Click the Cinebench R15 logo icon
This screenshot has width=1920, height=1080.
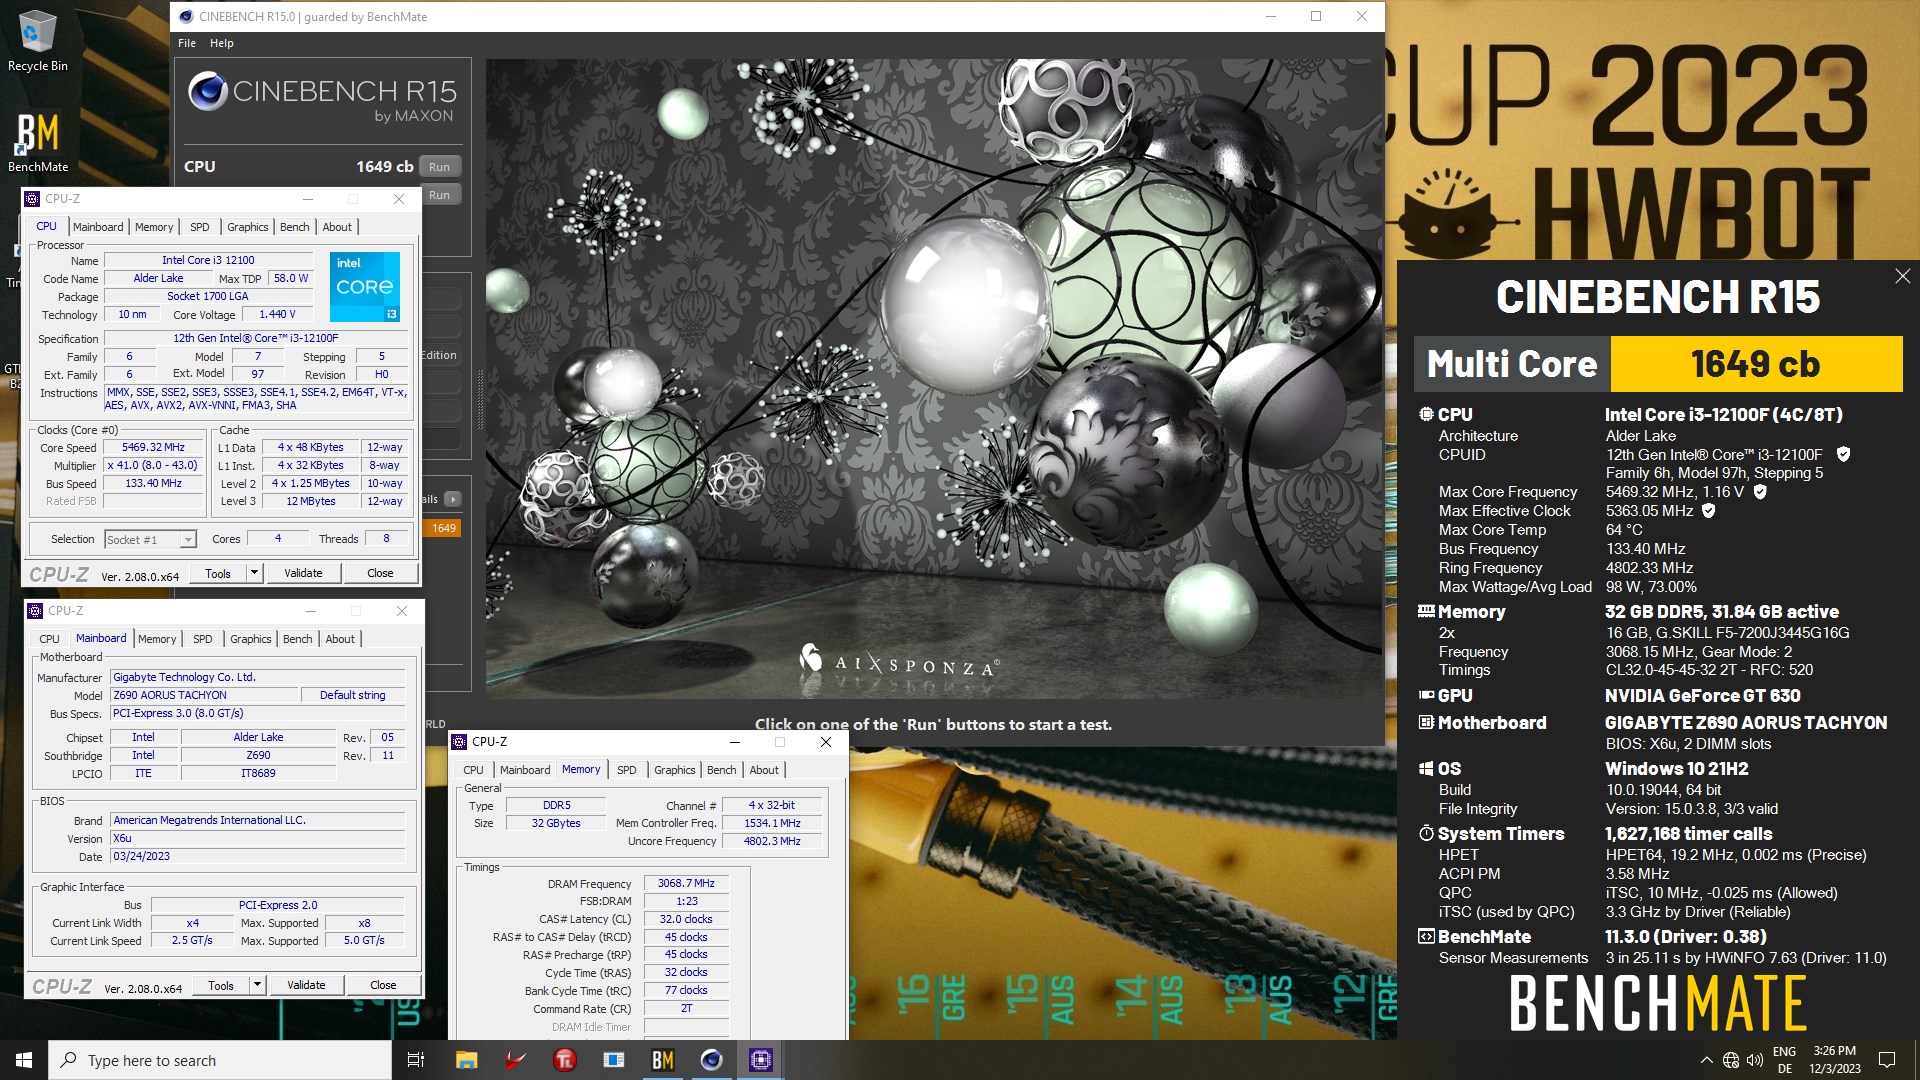point(207,92)
